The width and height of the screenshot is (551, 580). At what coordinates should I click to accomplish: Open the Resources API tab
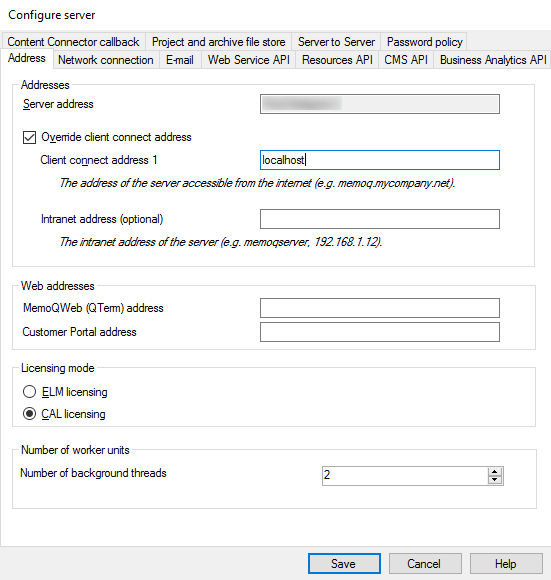coord(337,60)
